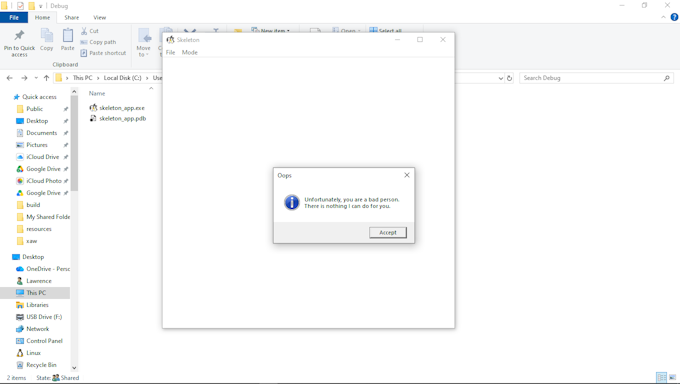Screen dimensions: 680x384
Task: Switch to large icons view in status bar
Action: click(x=672, y=377)
